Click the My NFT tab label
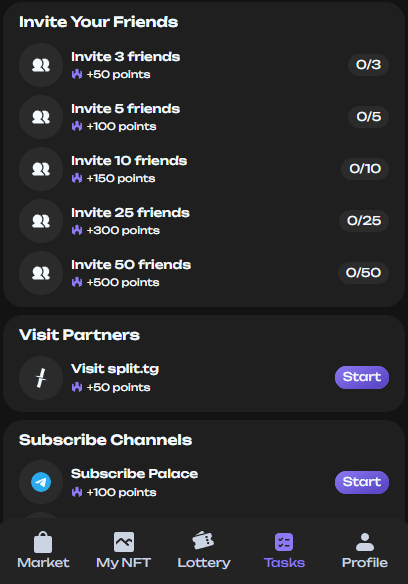This screenshot has height=584, width=408. click(x=124, y=563)
